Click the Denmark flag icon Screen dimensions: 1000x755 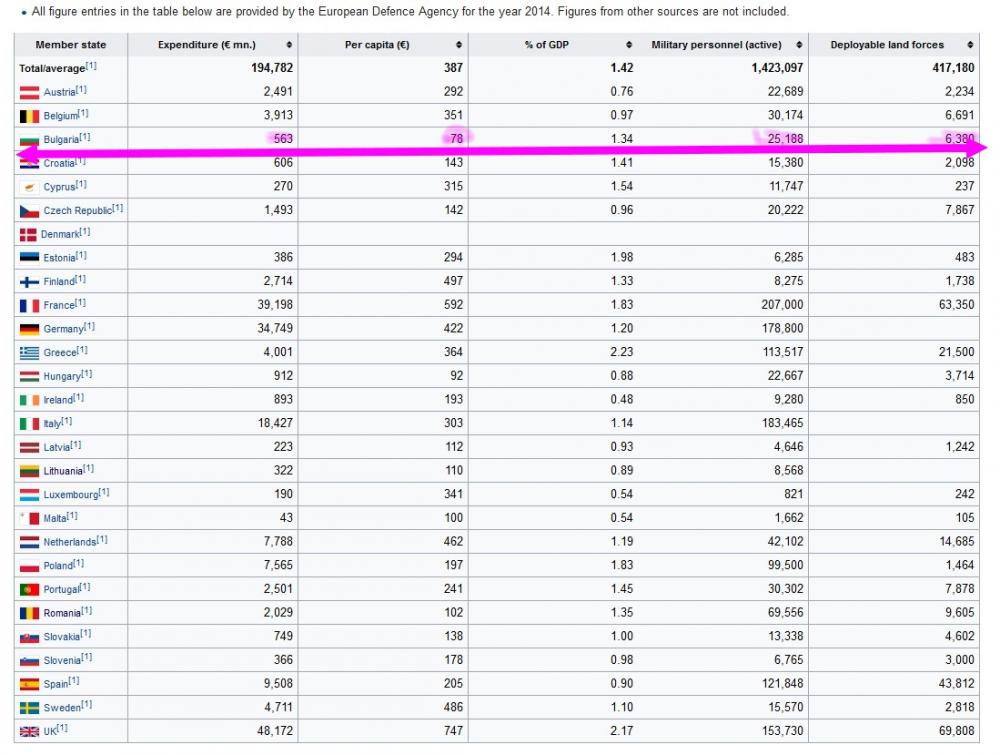pos(28,235)
